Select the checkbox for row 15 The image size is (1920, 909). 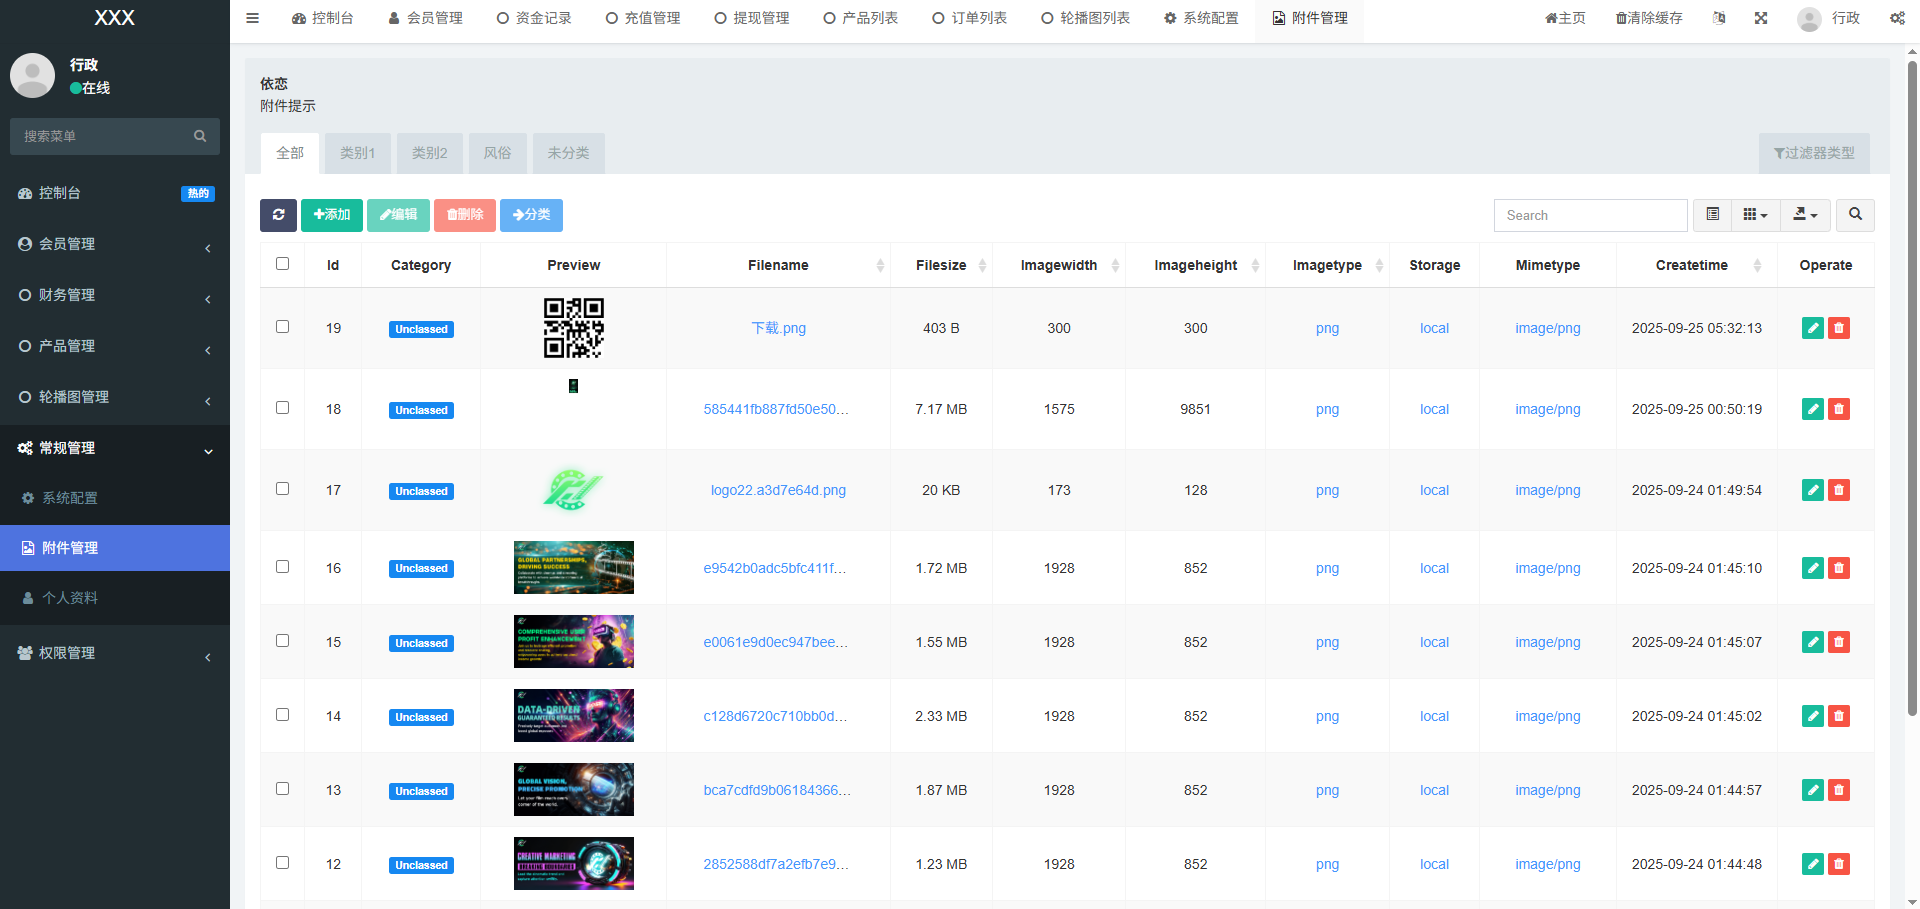coord(282,641)
